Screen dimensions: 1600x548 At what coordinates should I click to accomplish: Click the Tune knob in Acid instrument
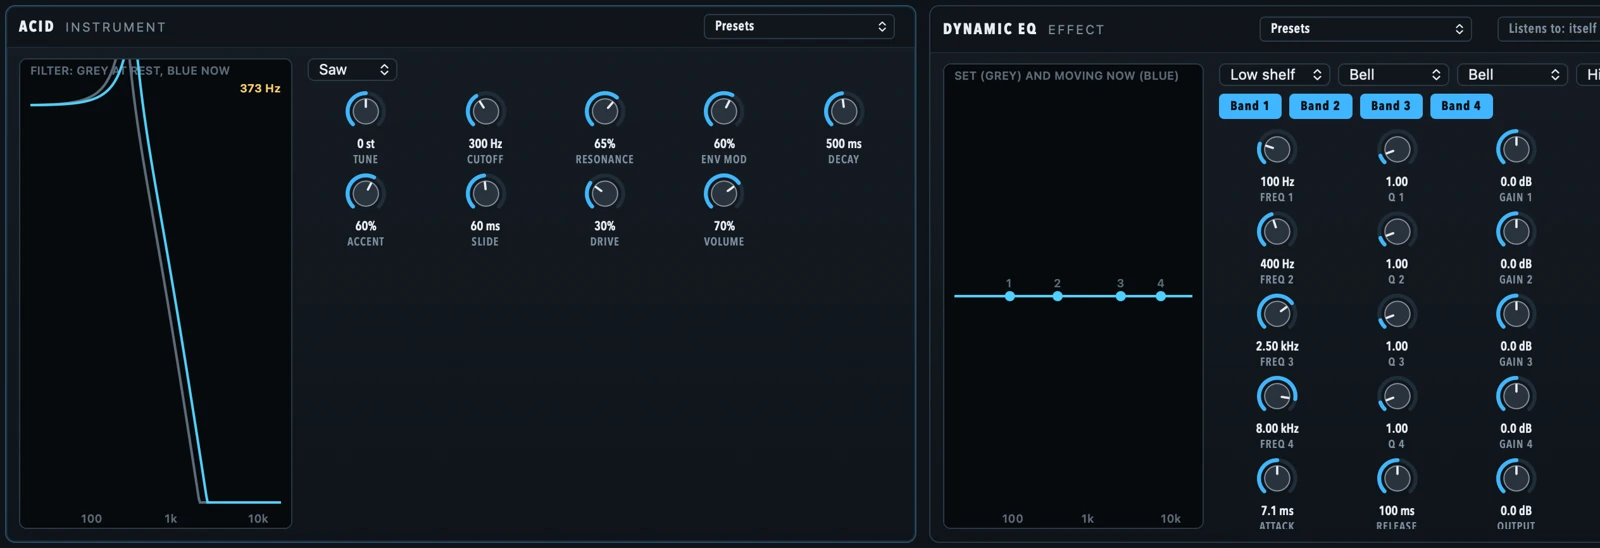click(x=365, y=111)
